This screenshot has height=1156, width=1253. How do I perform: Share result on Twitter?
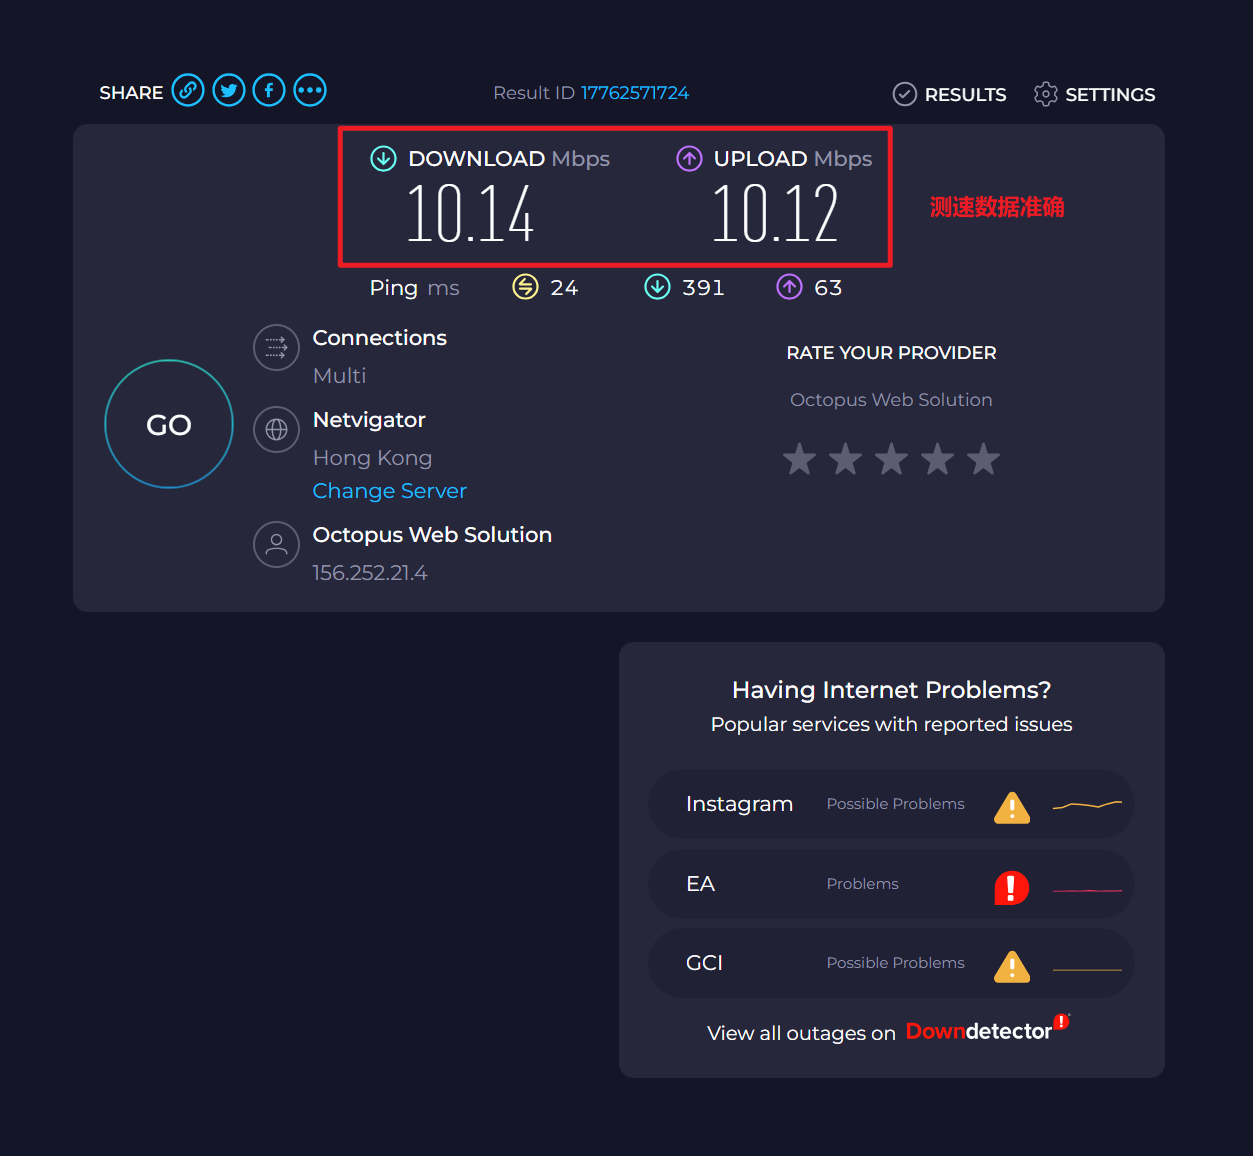tap(229, 91)
